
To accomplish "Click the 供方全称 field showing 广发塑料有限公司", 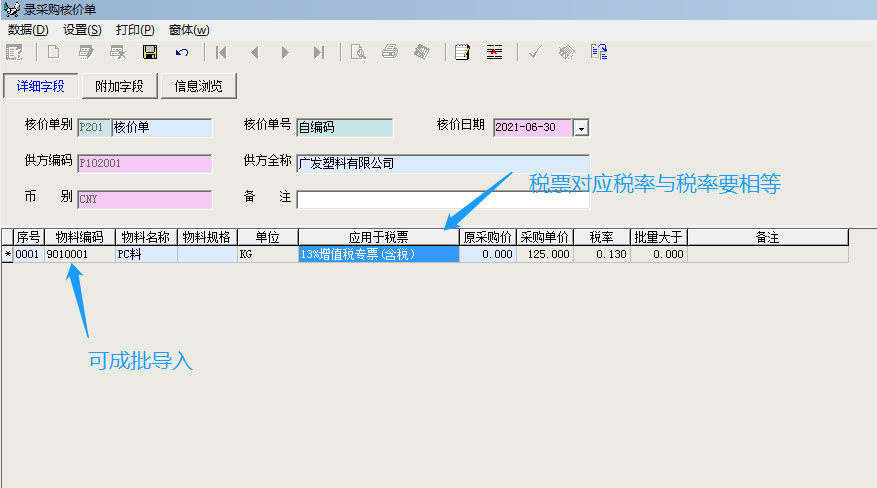I will point(442,163).
